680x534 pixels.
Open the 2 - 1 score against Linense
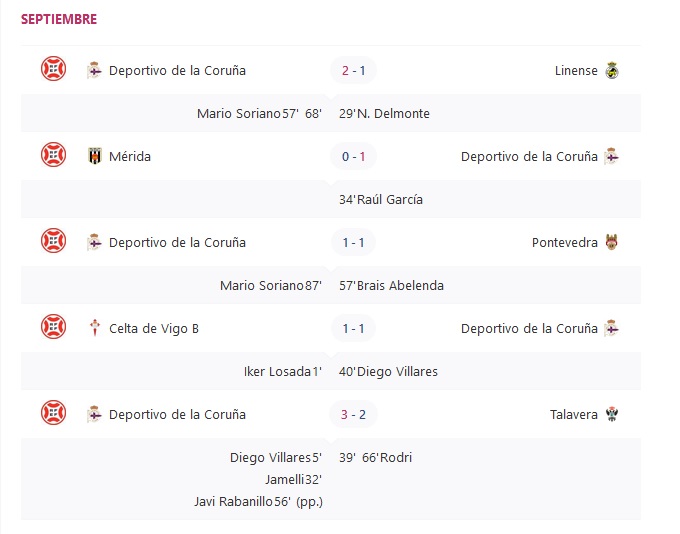[x=354, y=71]
